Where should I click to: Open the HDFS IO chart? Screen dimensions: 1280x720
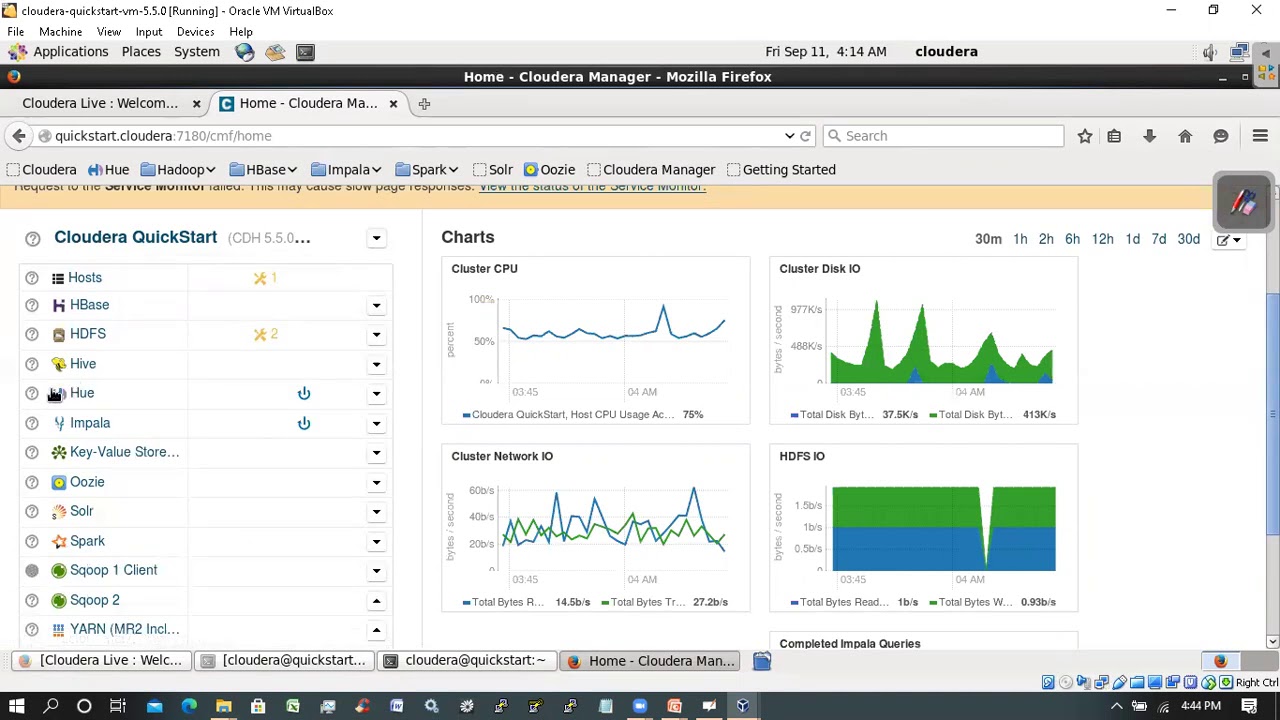(x=923, y=528)
